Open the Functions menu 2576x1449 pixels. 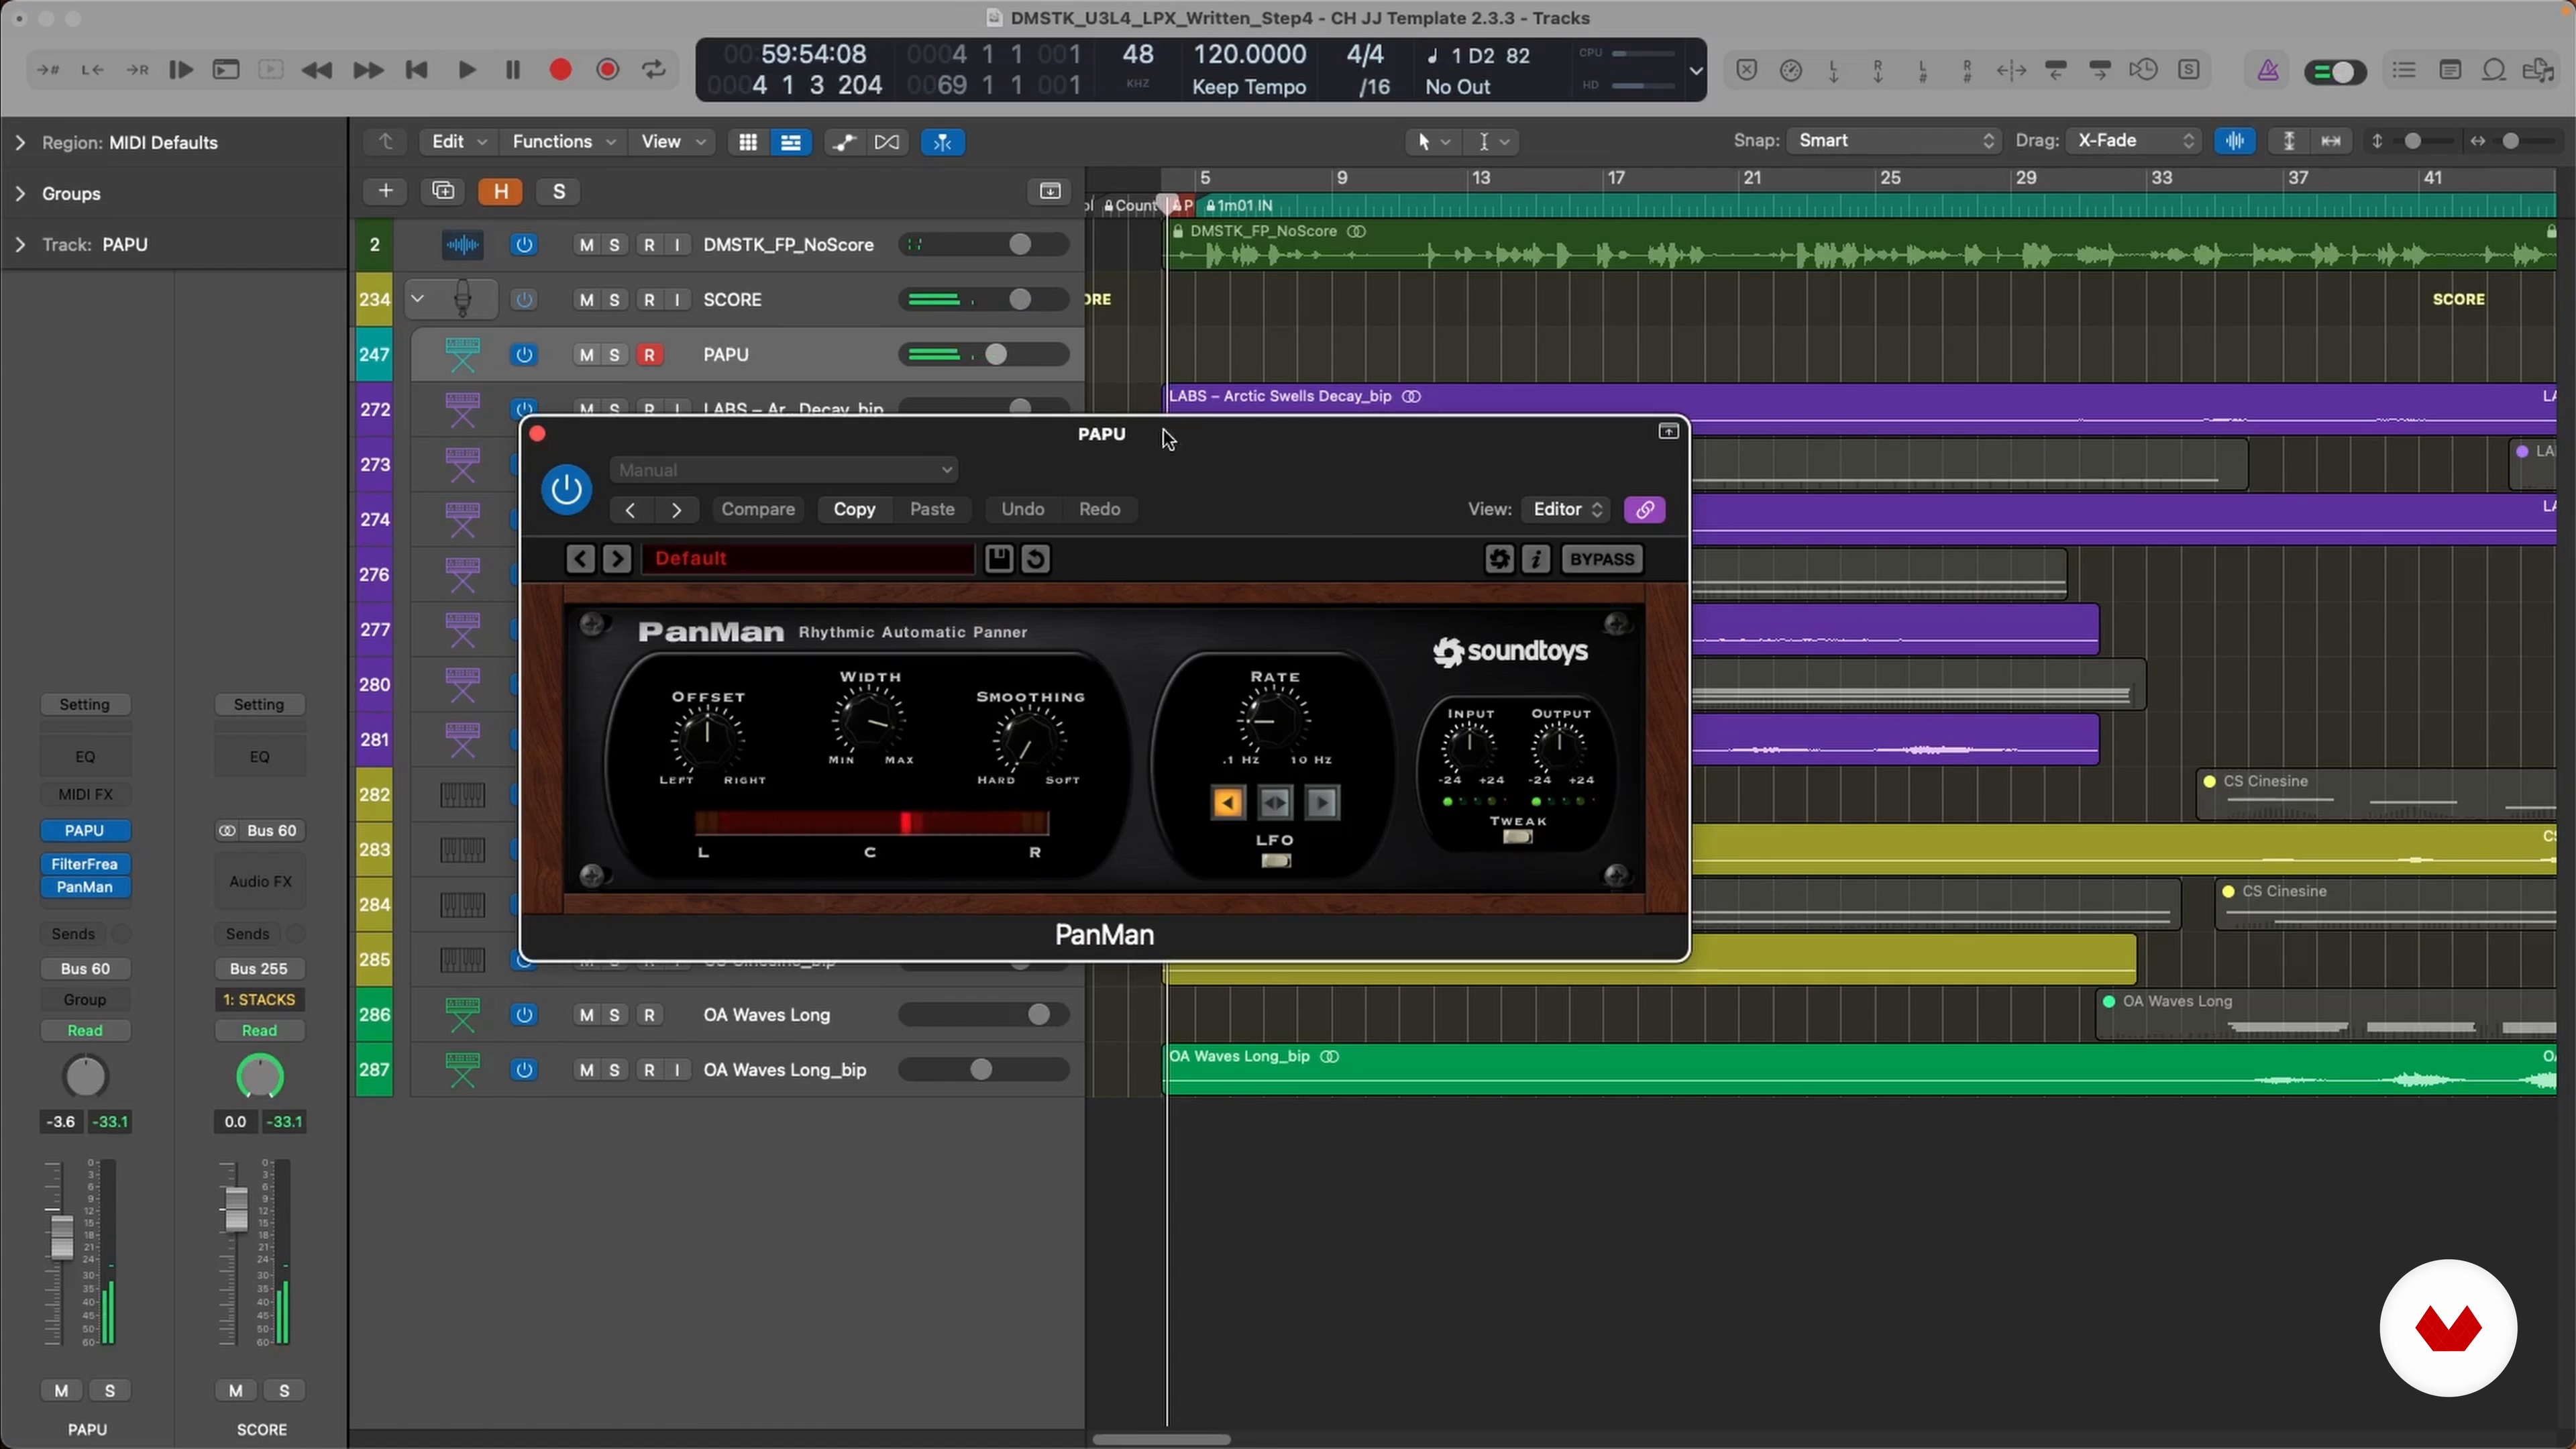(563, 142)
